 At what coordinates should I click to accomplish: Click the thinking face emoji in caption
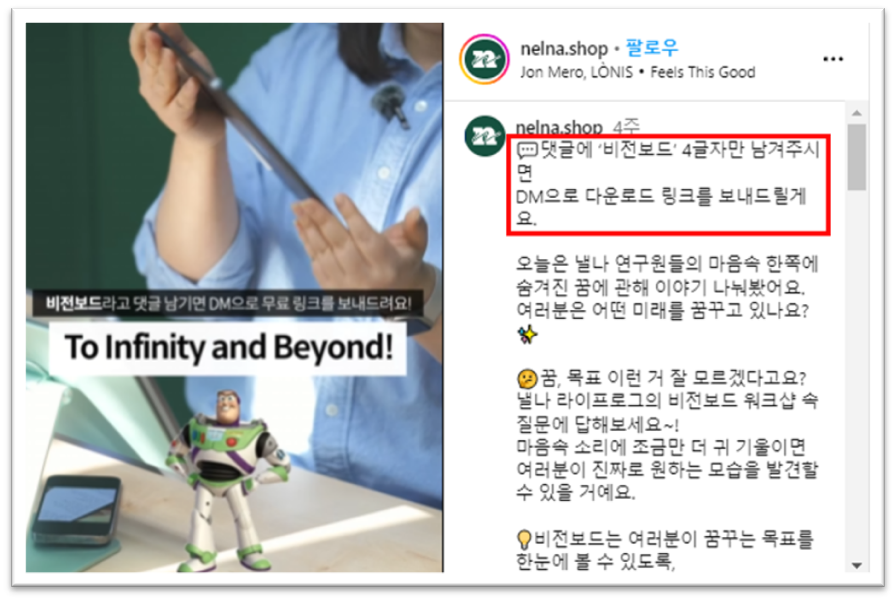click(527, 378)
